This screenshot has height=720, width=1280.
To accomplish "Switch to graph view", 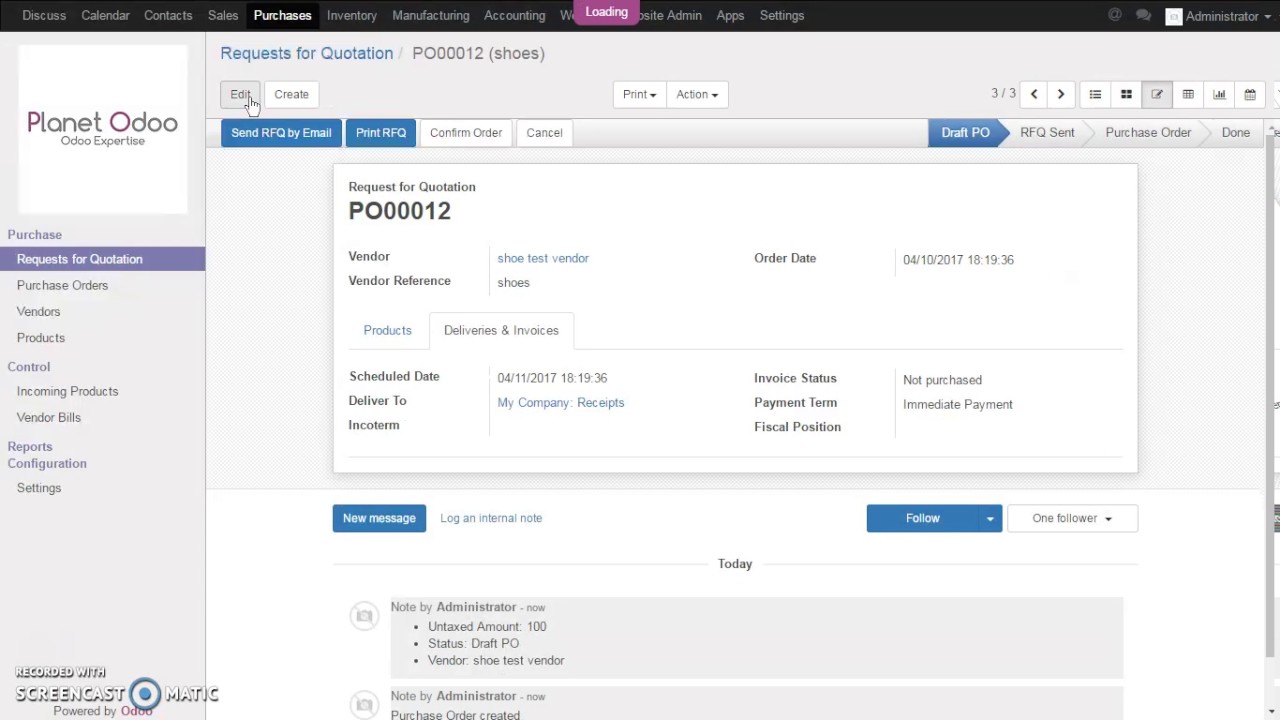I will (1219, 94).
